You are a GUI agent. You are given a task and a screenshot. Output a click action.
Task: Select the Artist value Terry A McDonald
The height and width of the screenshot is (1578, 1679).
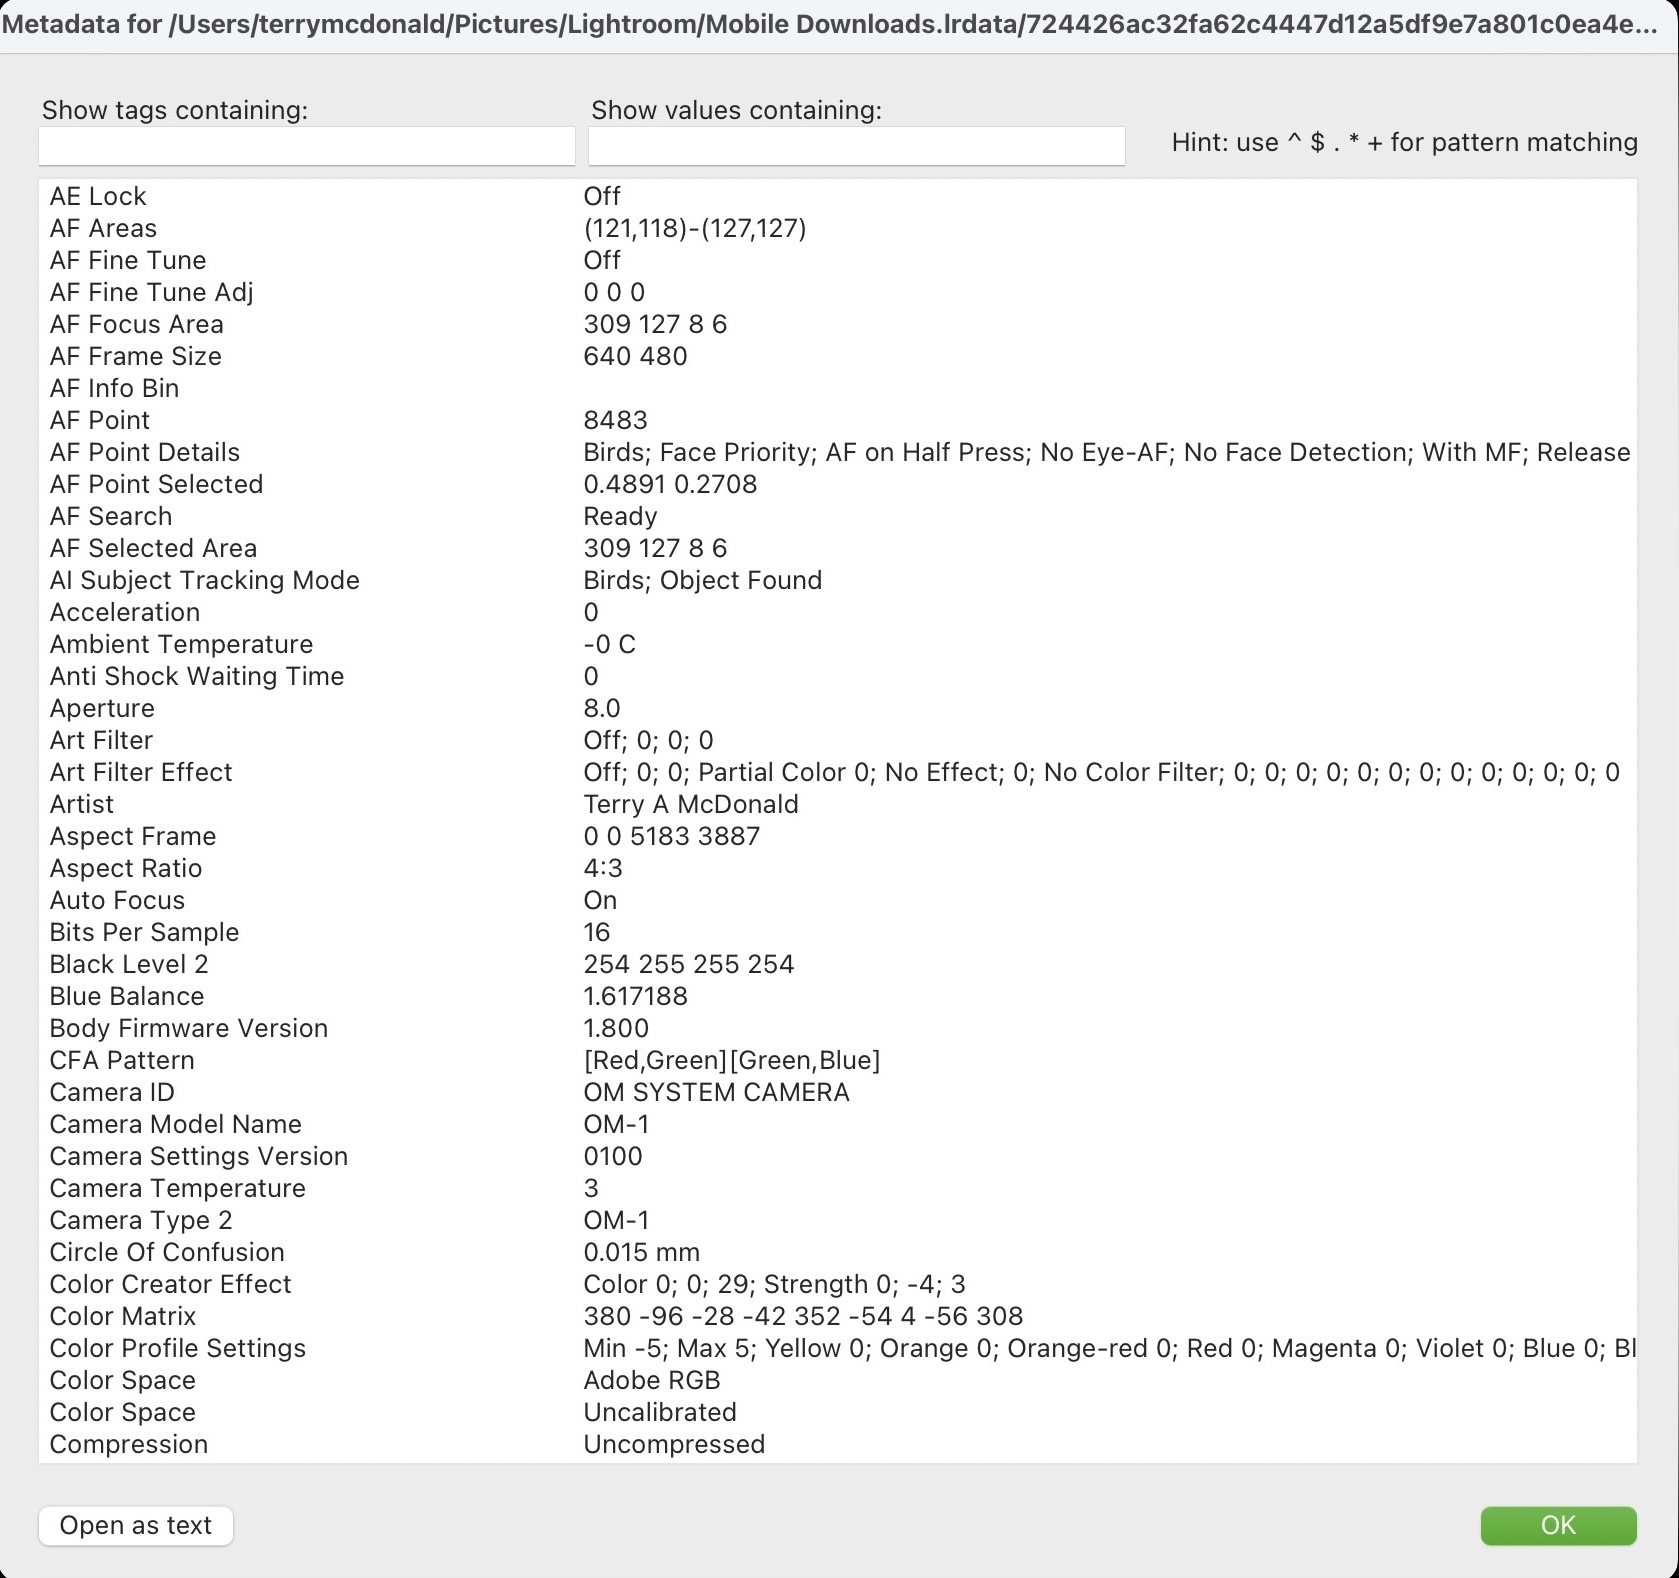(690, 804)
